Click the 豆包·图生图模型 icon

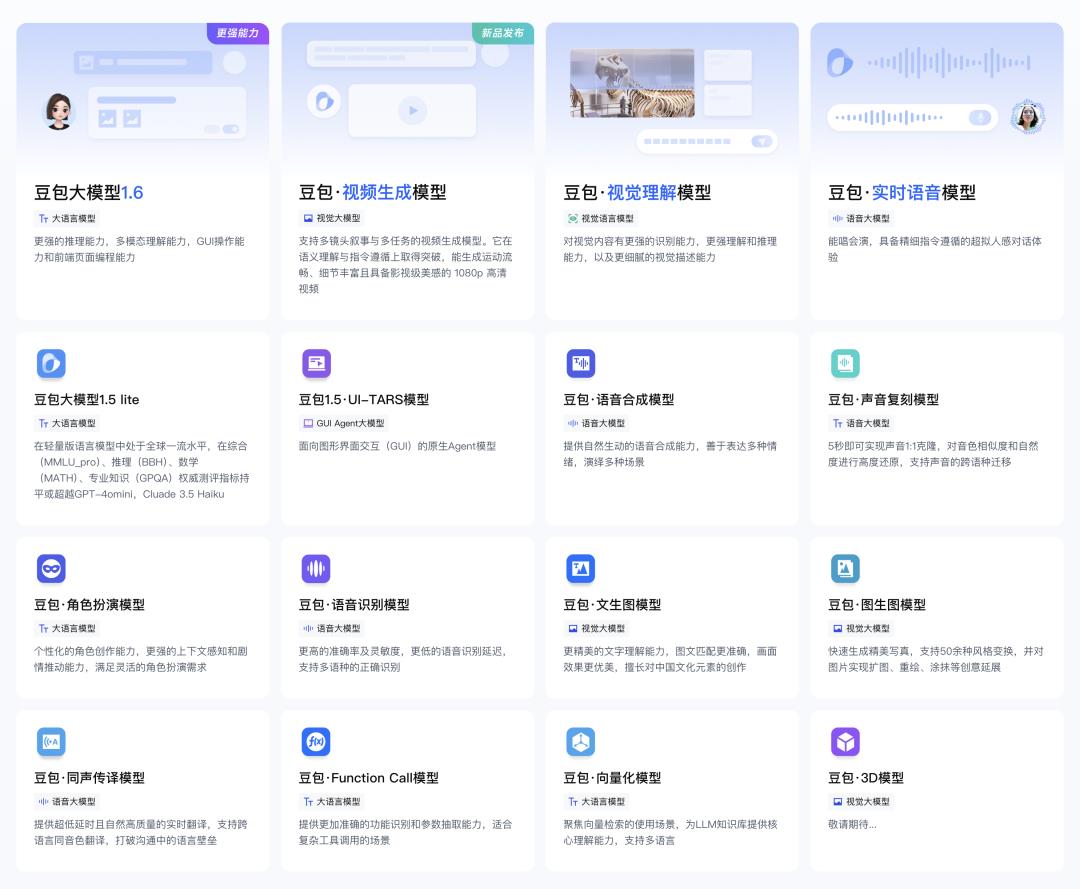point(845,568)
